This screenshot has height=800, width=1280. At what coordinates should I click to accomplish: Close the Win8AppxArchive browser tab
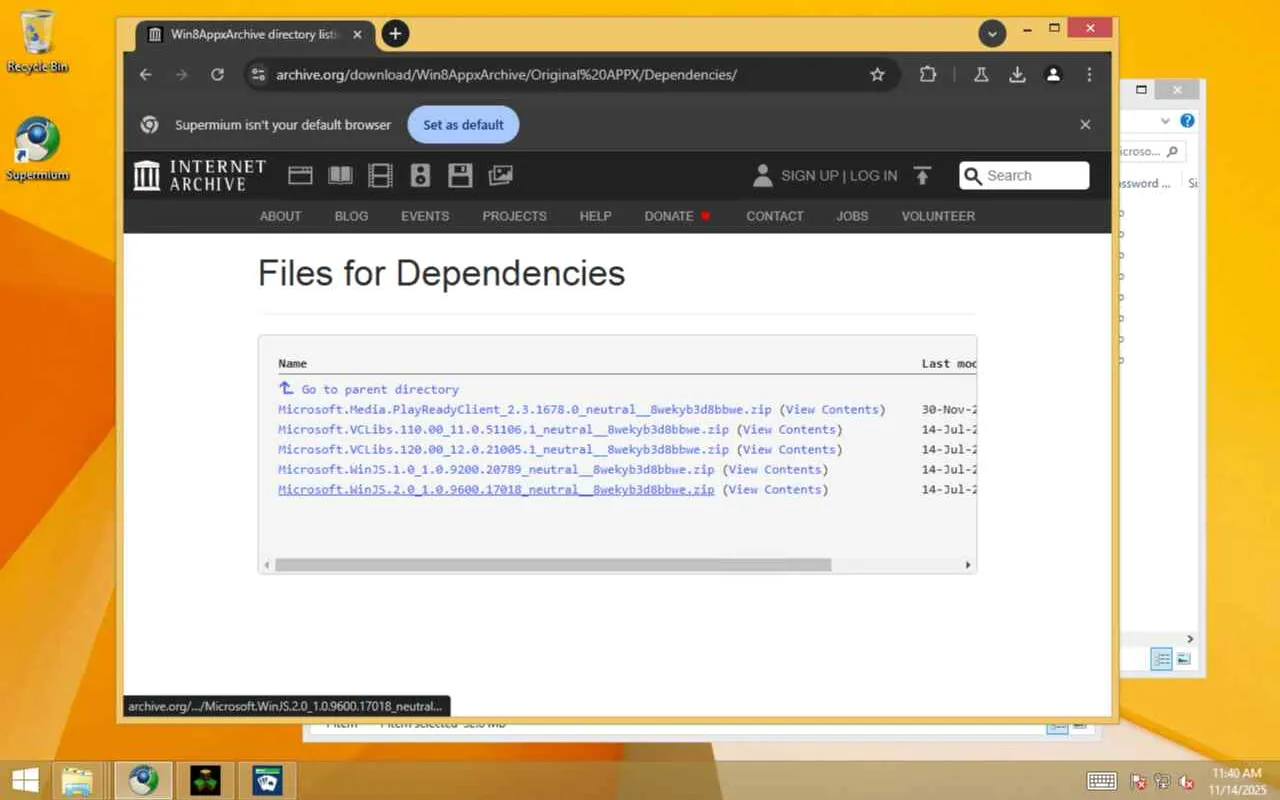click(x=358, y=34)
